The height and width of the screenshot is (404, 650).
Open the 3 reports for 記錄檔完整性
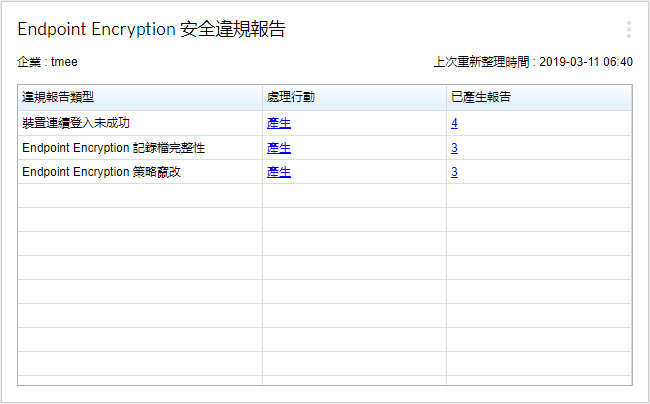(x=454, y=147)
